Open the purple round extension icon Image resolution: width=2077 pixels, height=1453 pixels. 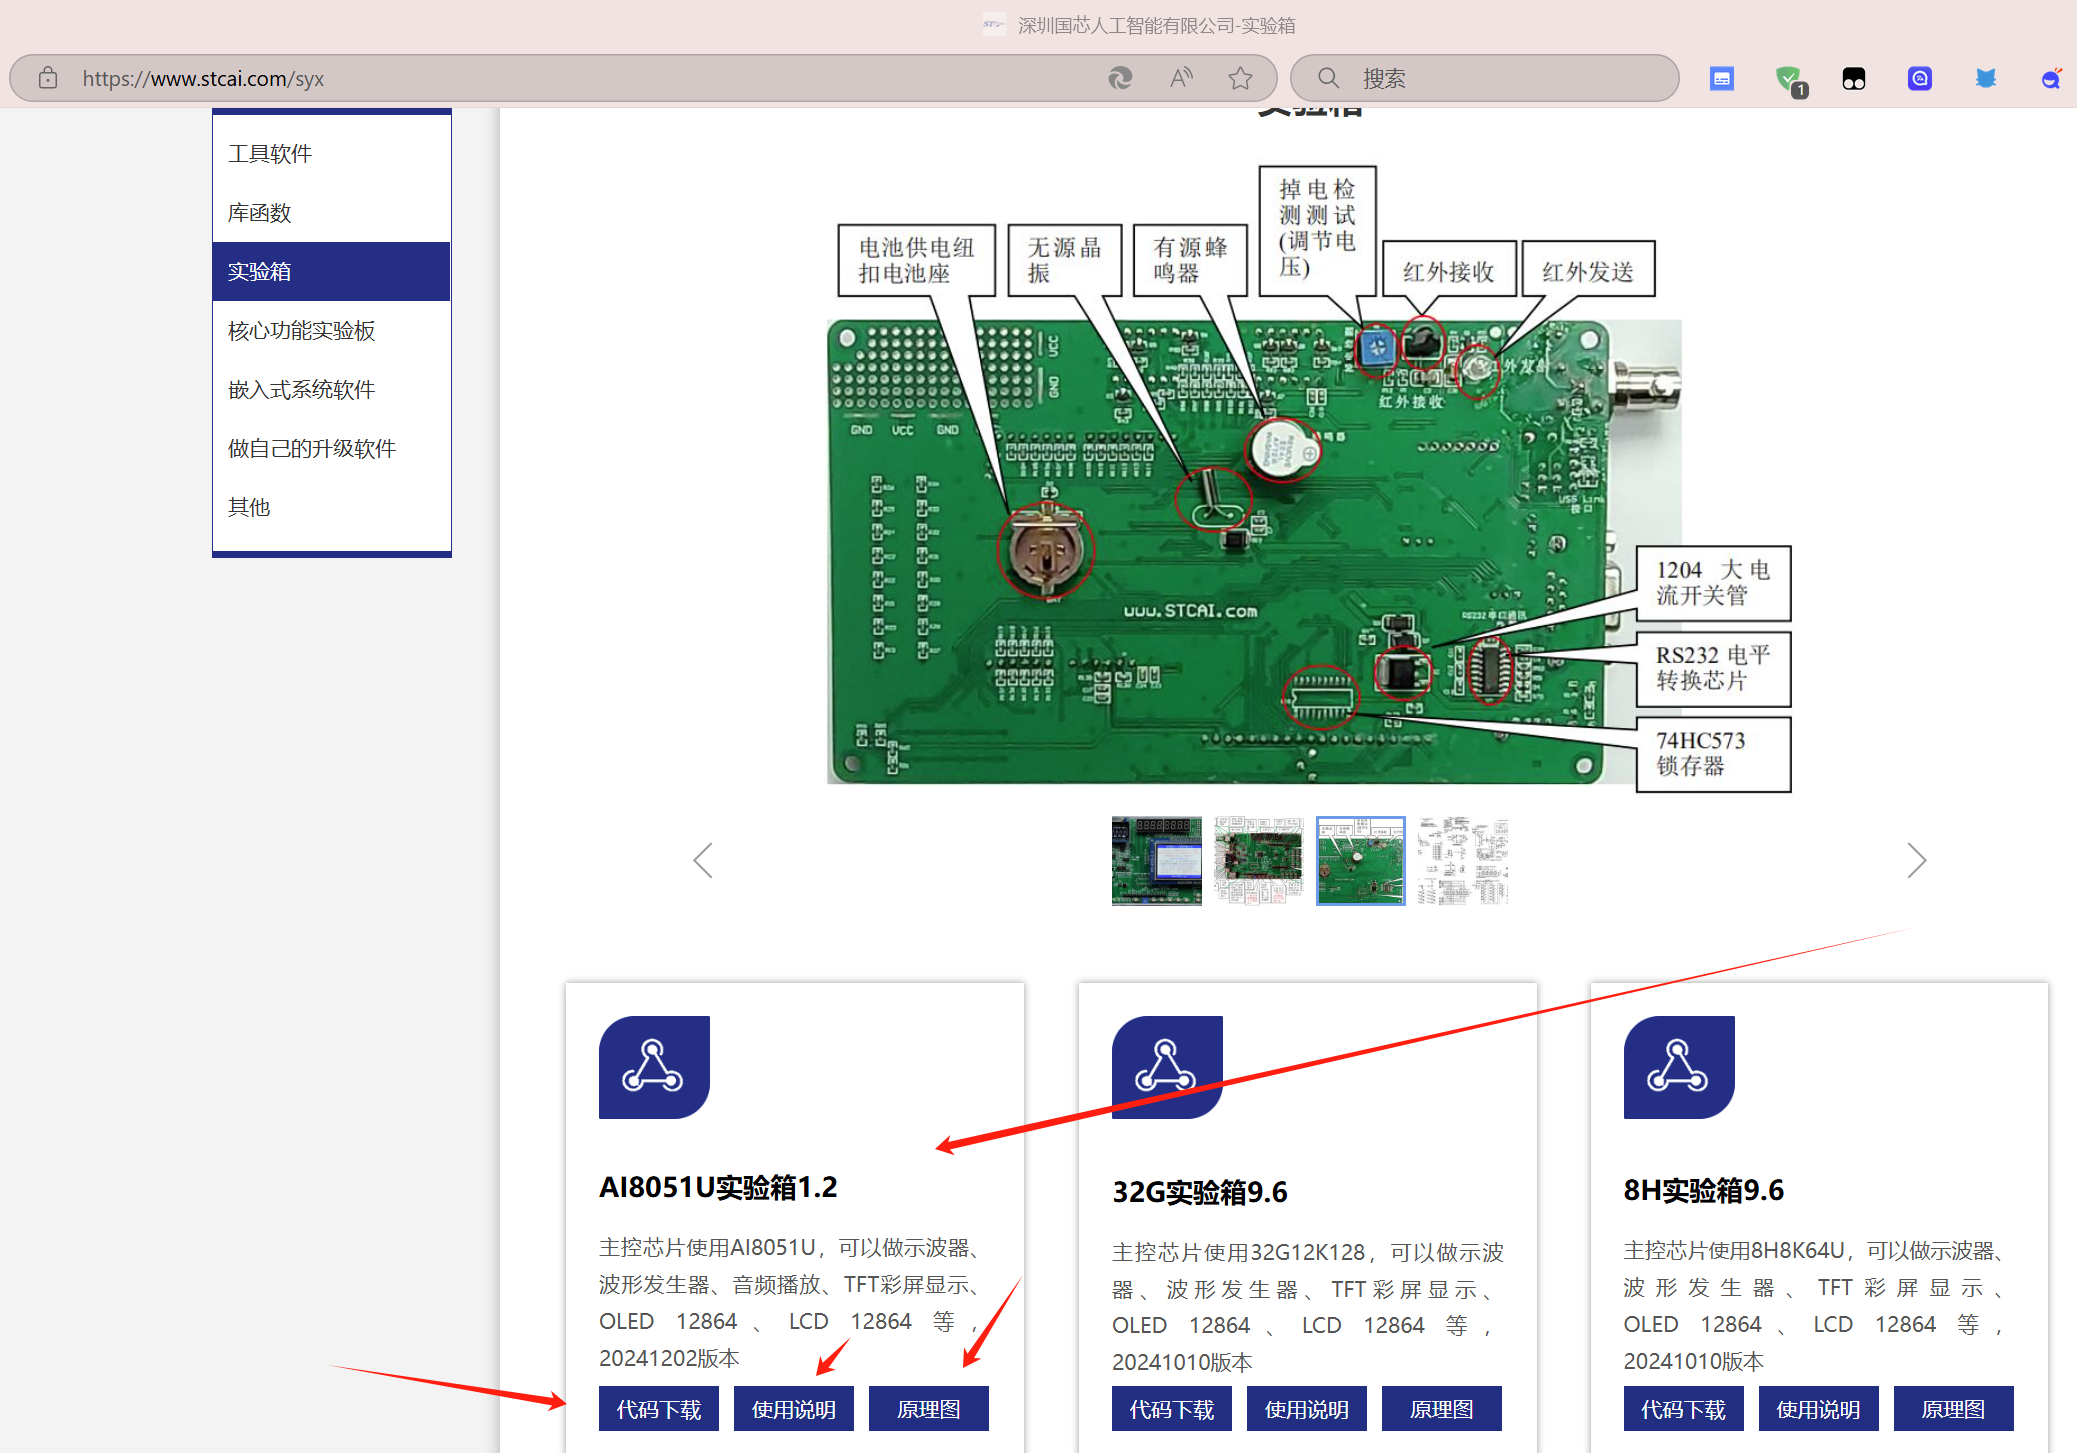(1920, 78)
